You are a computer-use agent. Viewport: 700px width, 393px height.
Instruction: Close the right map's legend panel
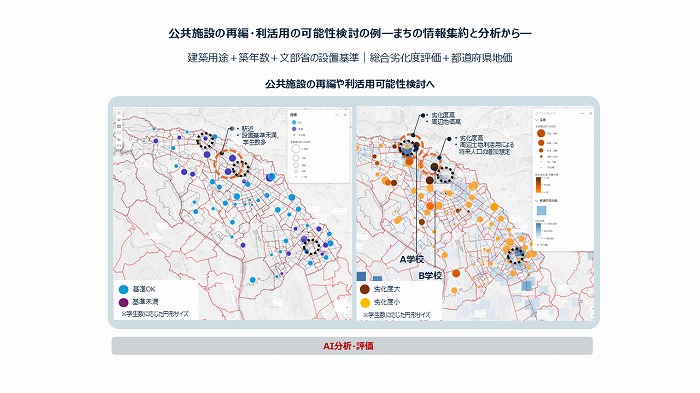coord(591,113)
